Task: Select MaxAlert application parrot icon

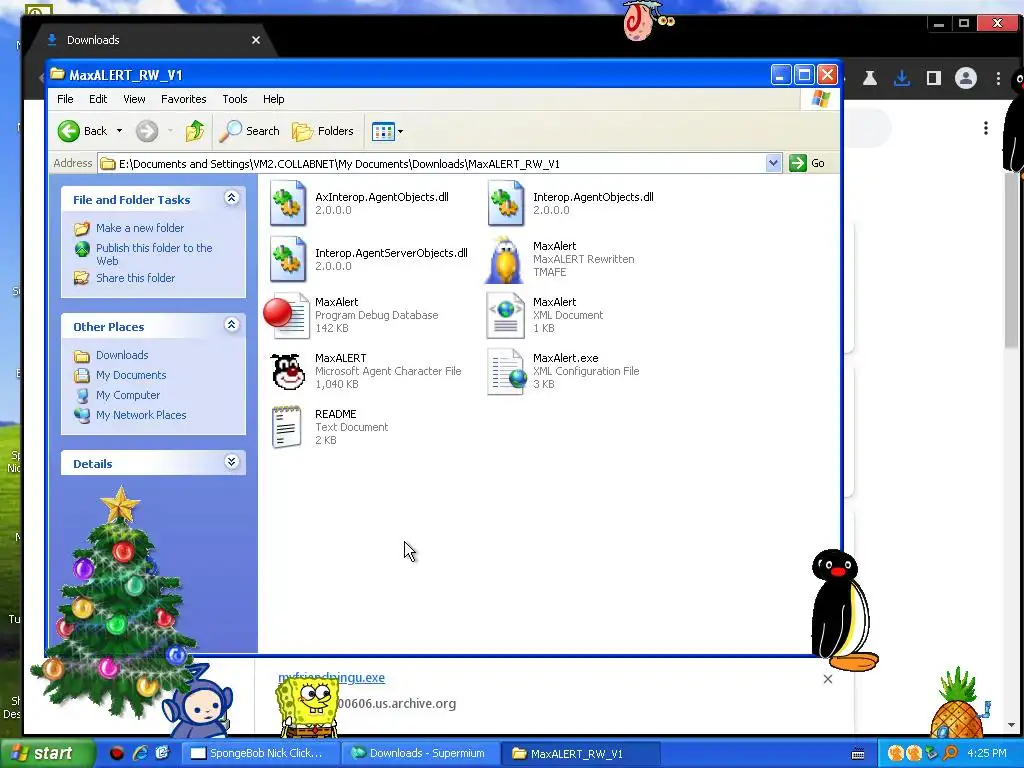Action: click(505, 259)
